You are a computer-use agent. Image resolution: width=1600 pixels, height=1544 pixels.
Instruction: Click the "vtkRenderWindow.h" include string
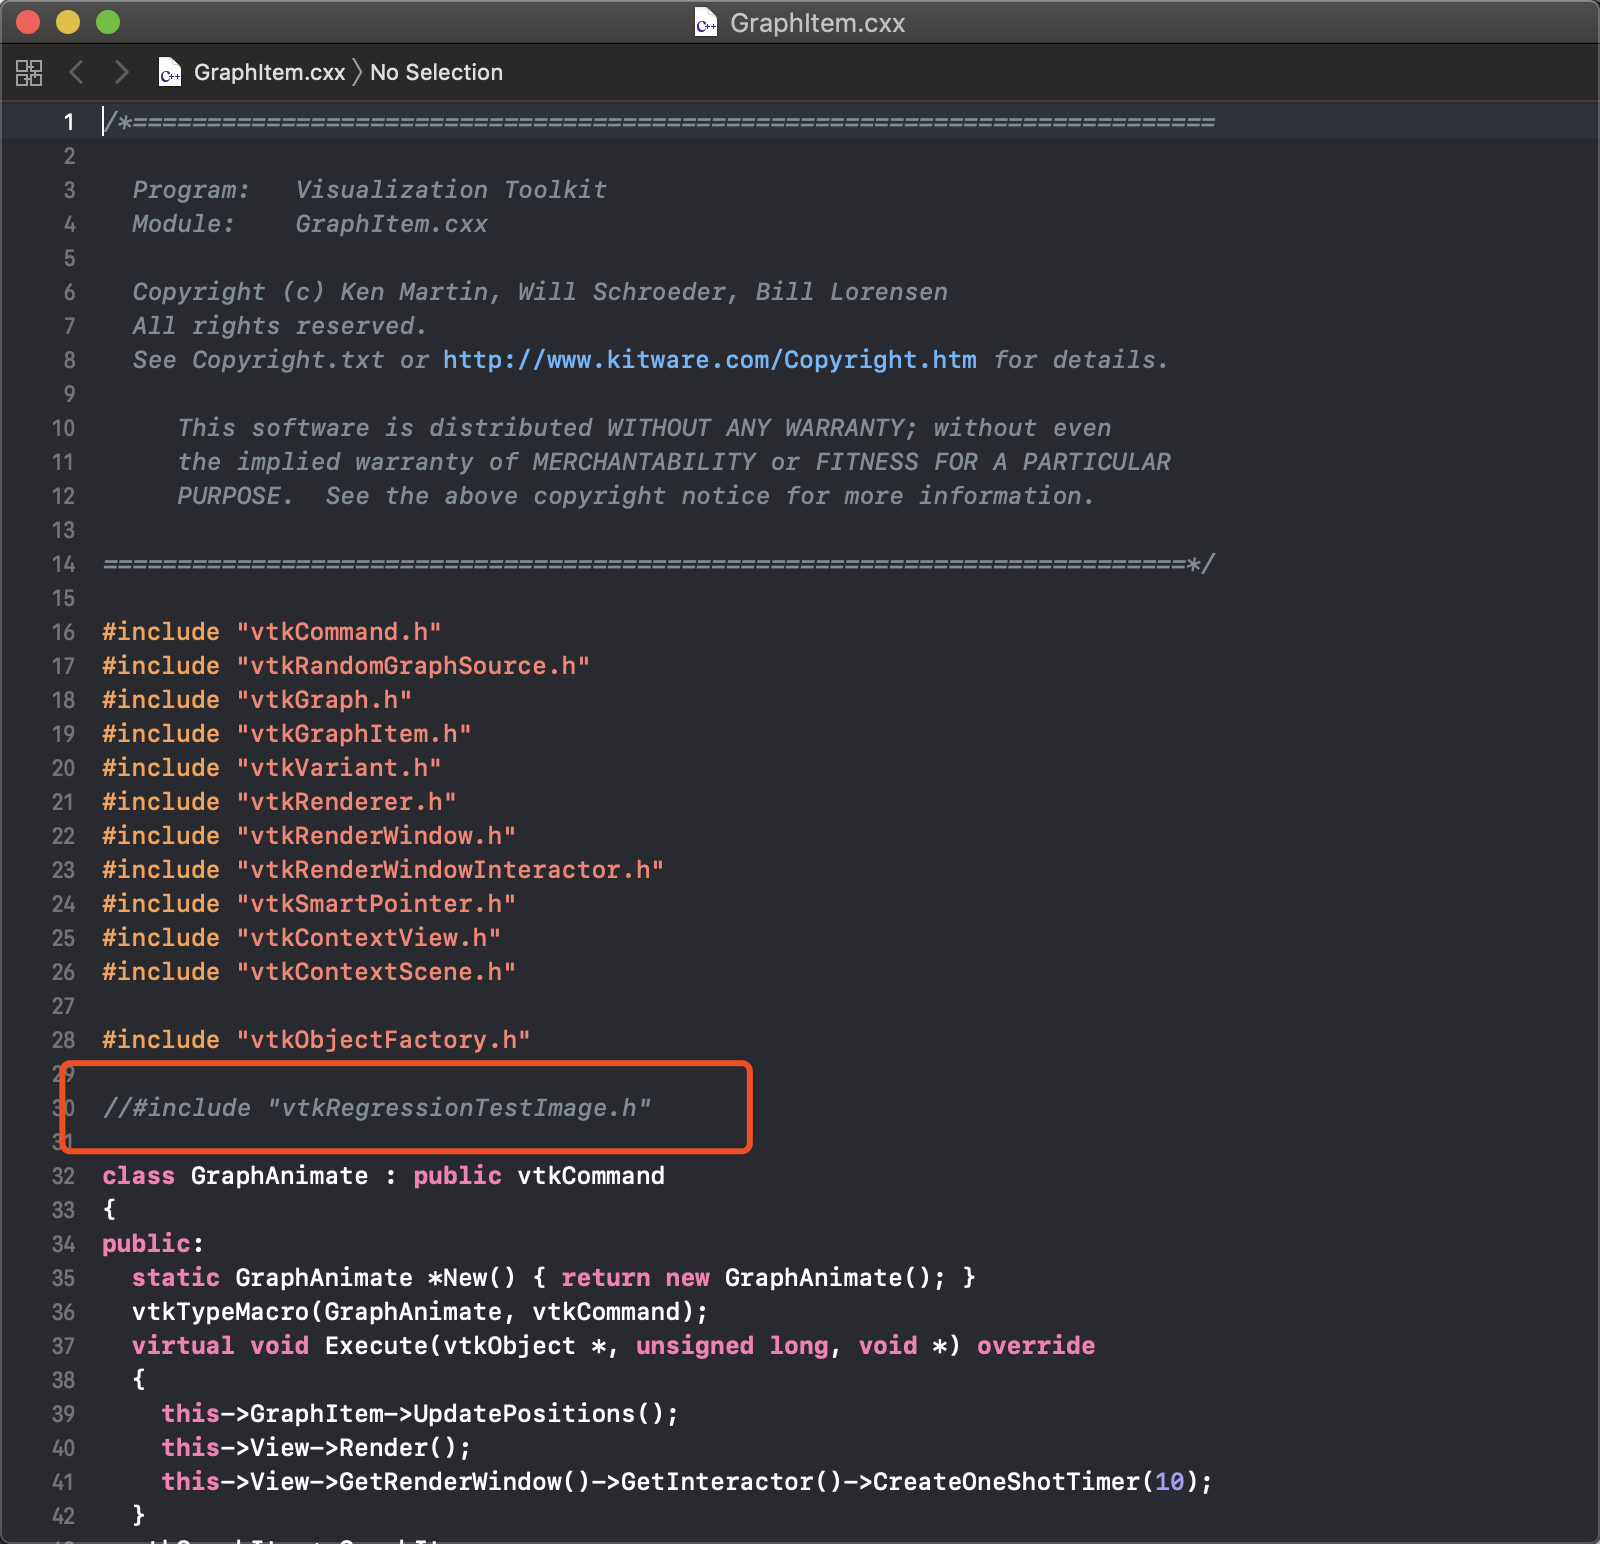376,836
